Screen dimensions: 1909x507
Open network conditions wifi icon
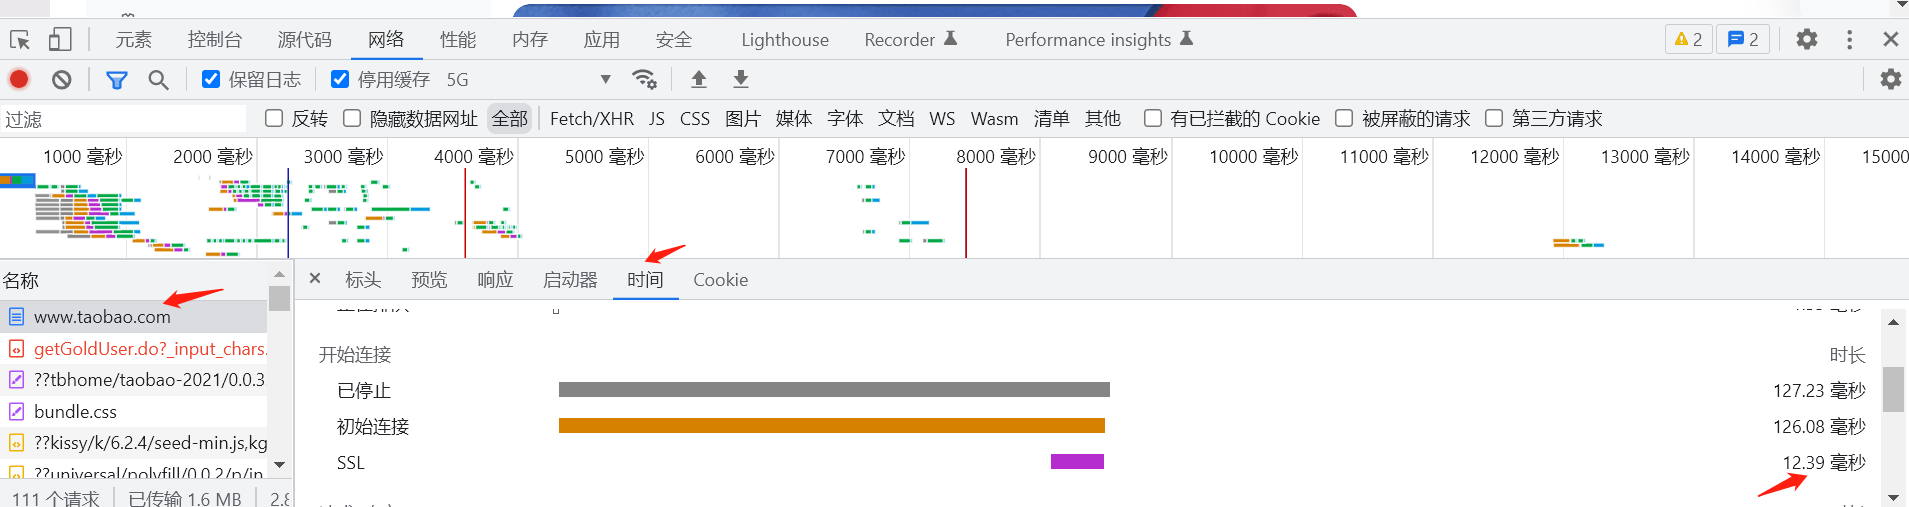645,79
